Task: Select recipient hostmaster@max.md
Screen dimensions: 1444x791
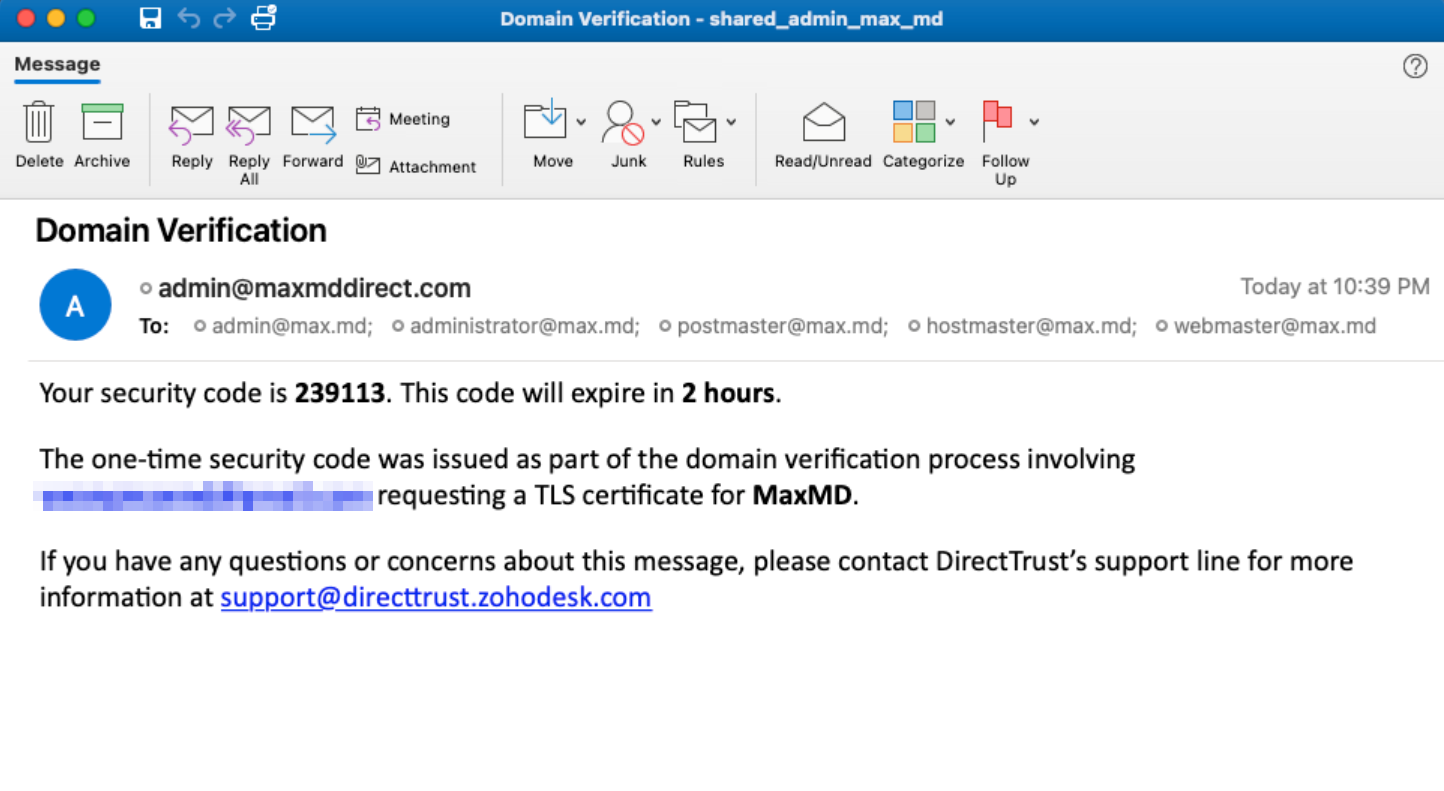Action: click(1031, 326)
